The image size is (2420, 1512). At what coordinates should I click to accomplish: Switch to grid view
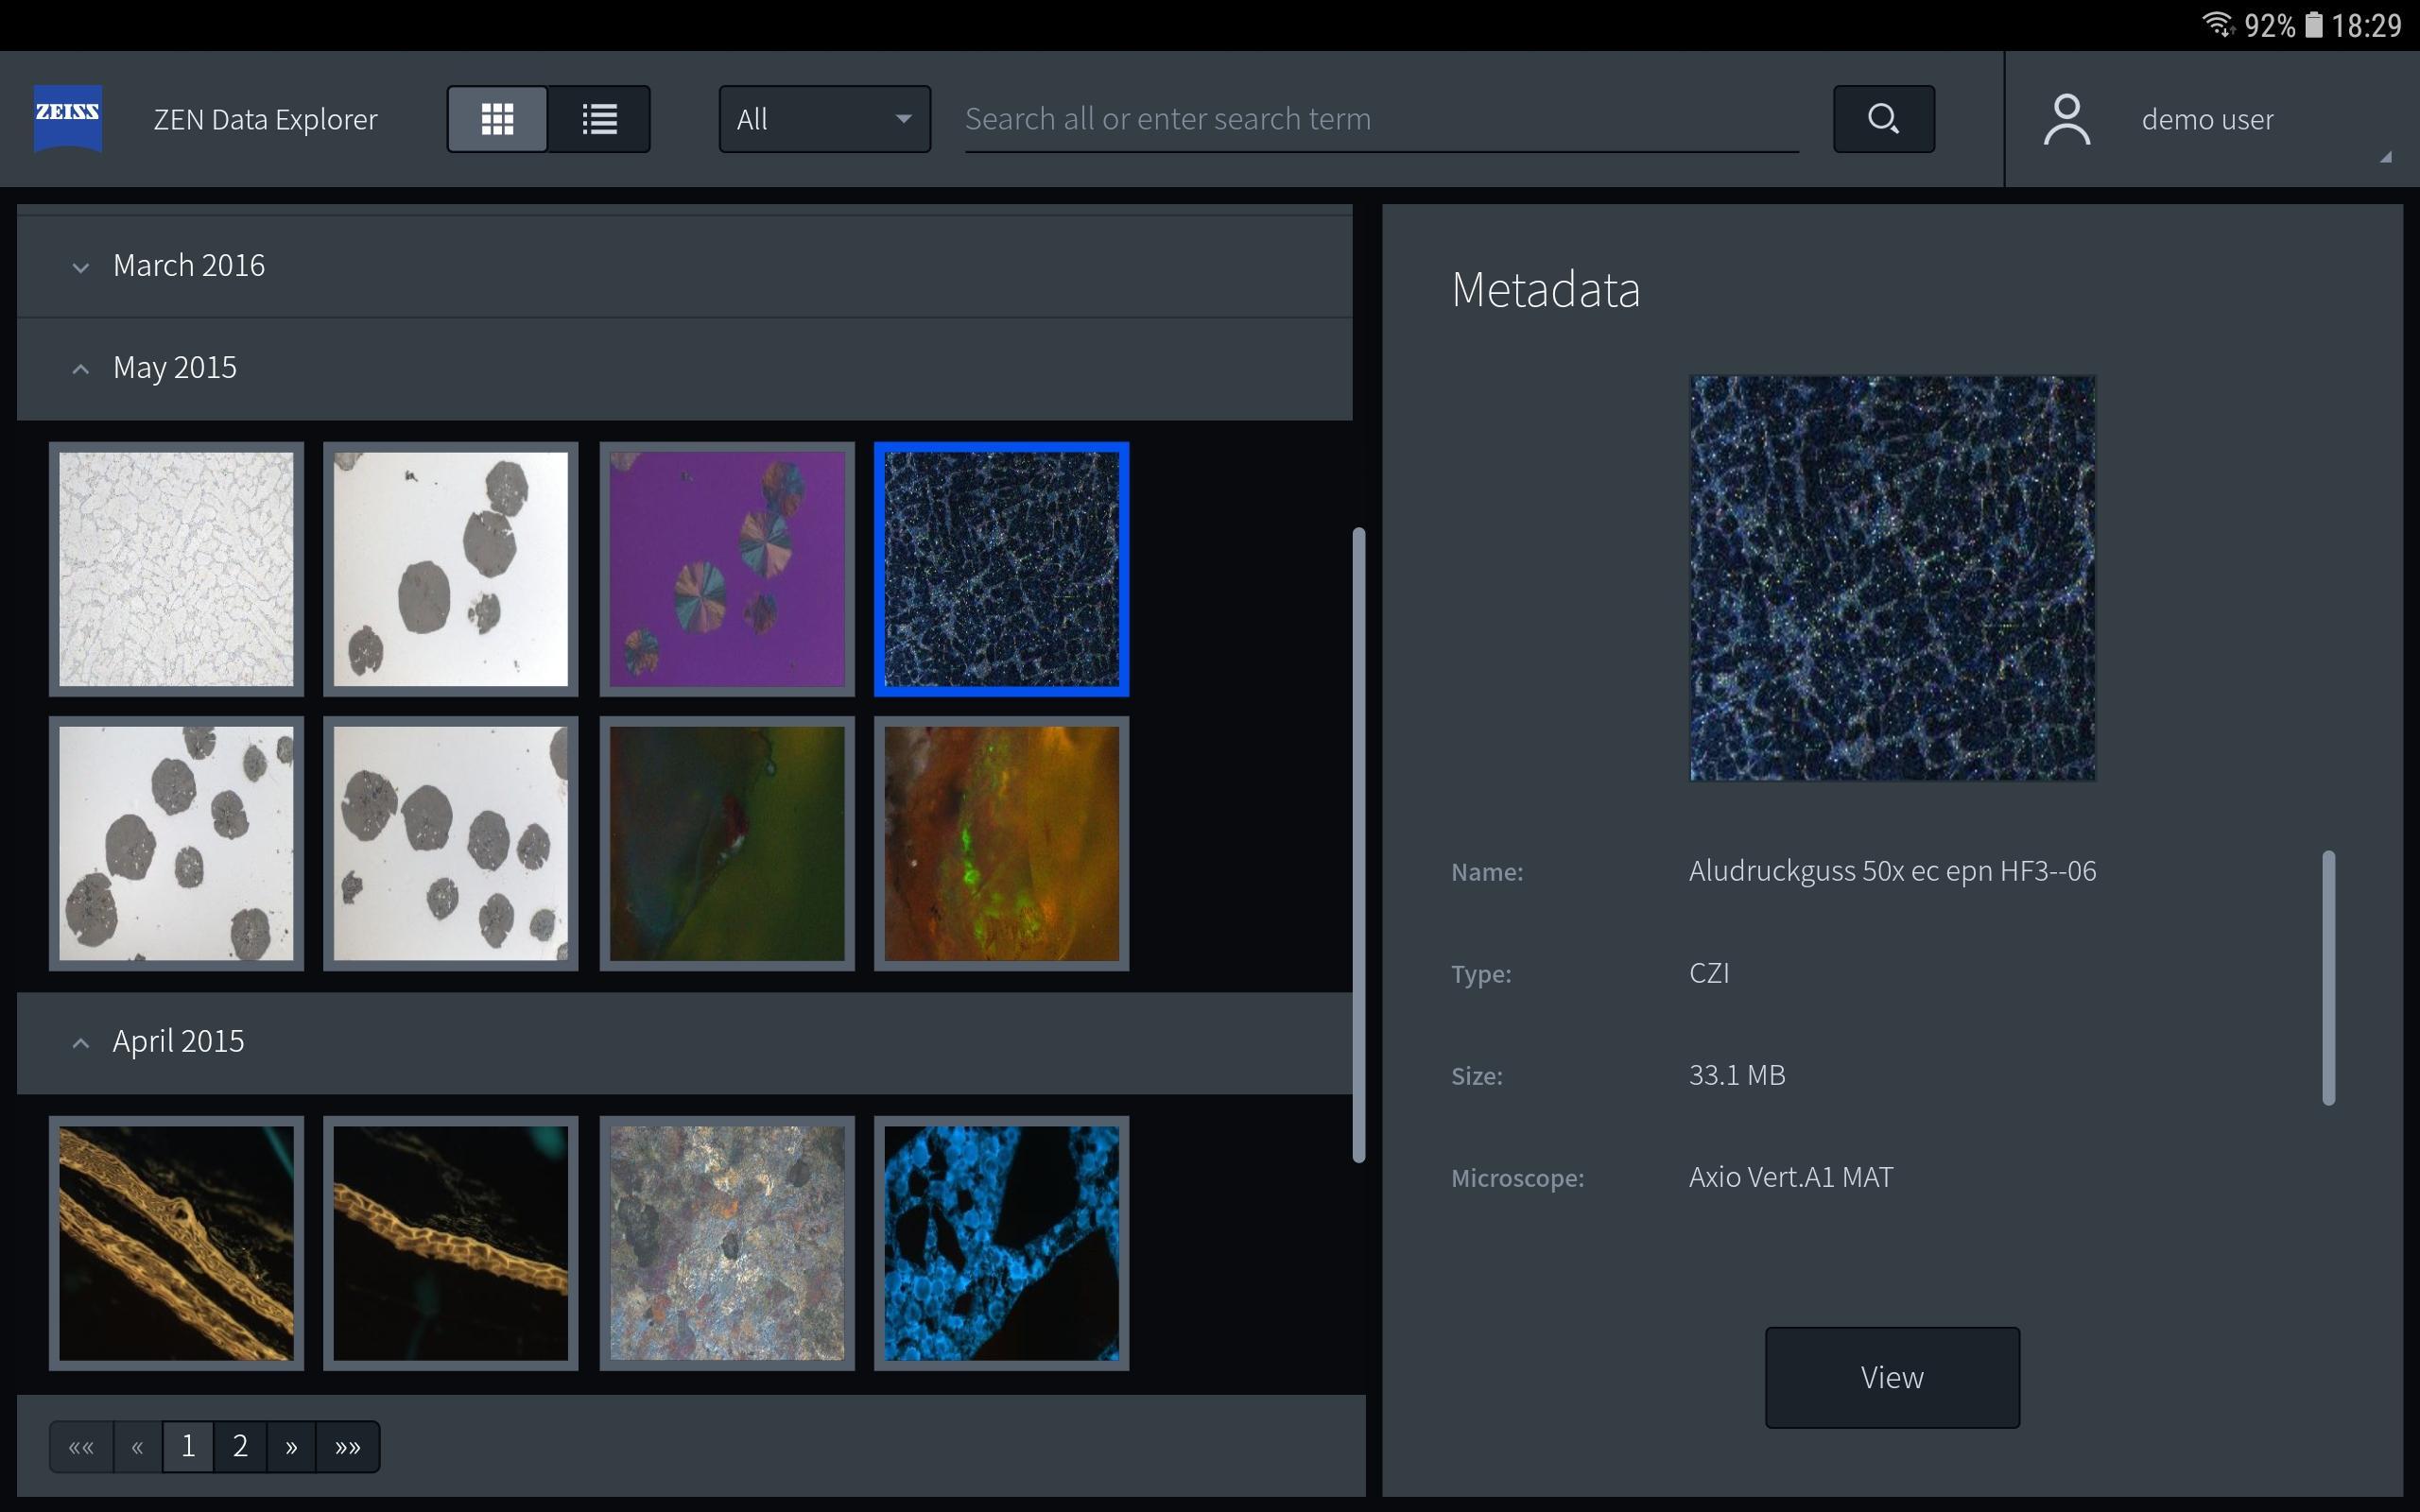tap(497, 119)
